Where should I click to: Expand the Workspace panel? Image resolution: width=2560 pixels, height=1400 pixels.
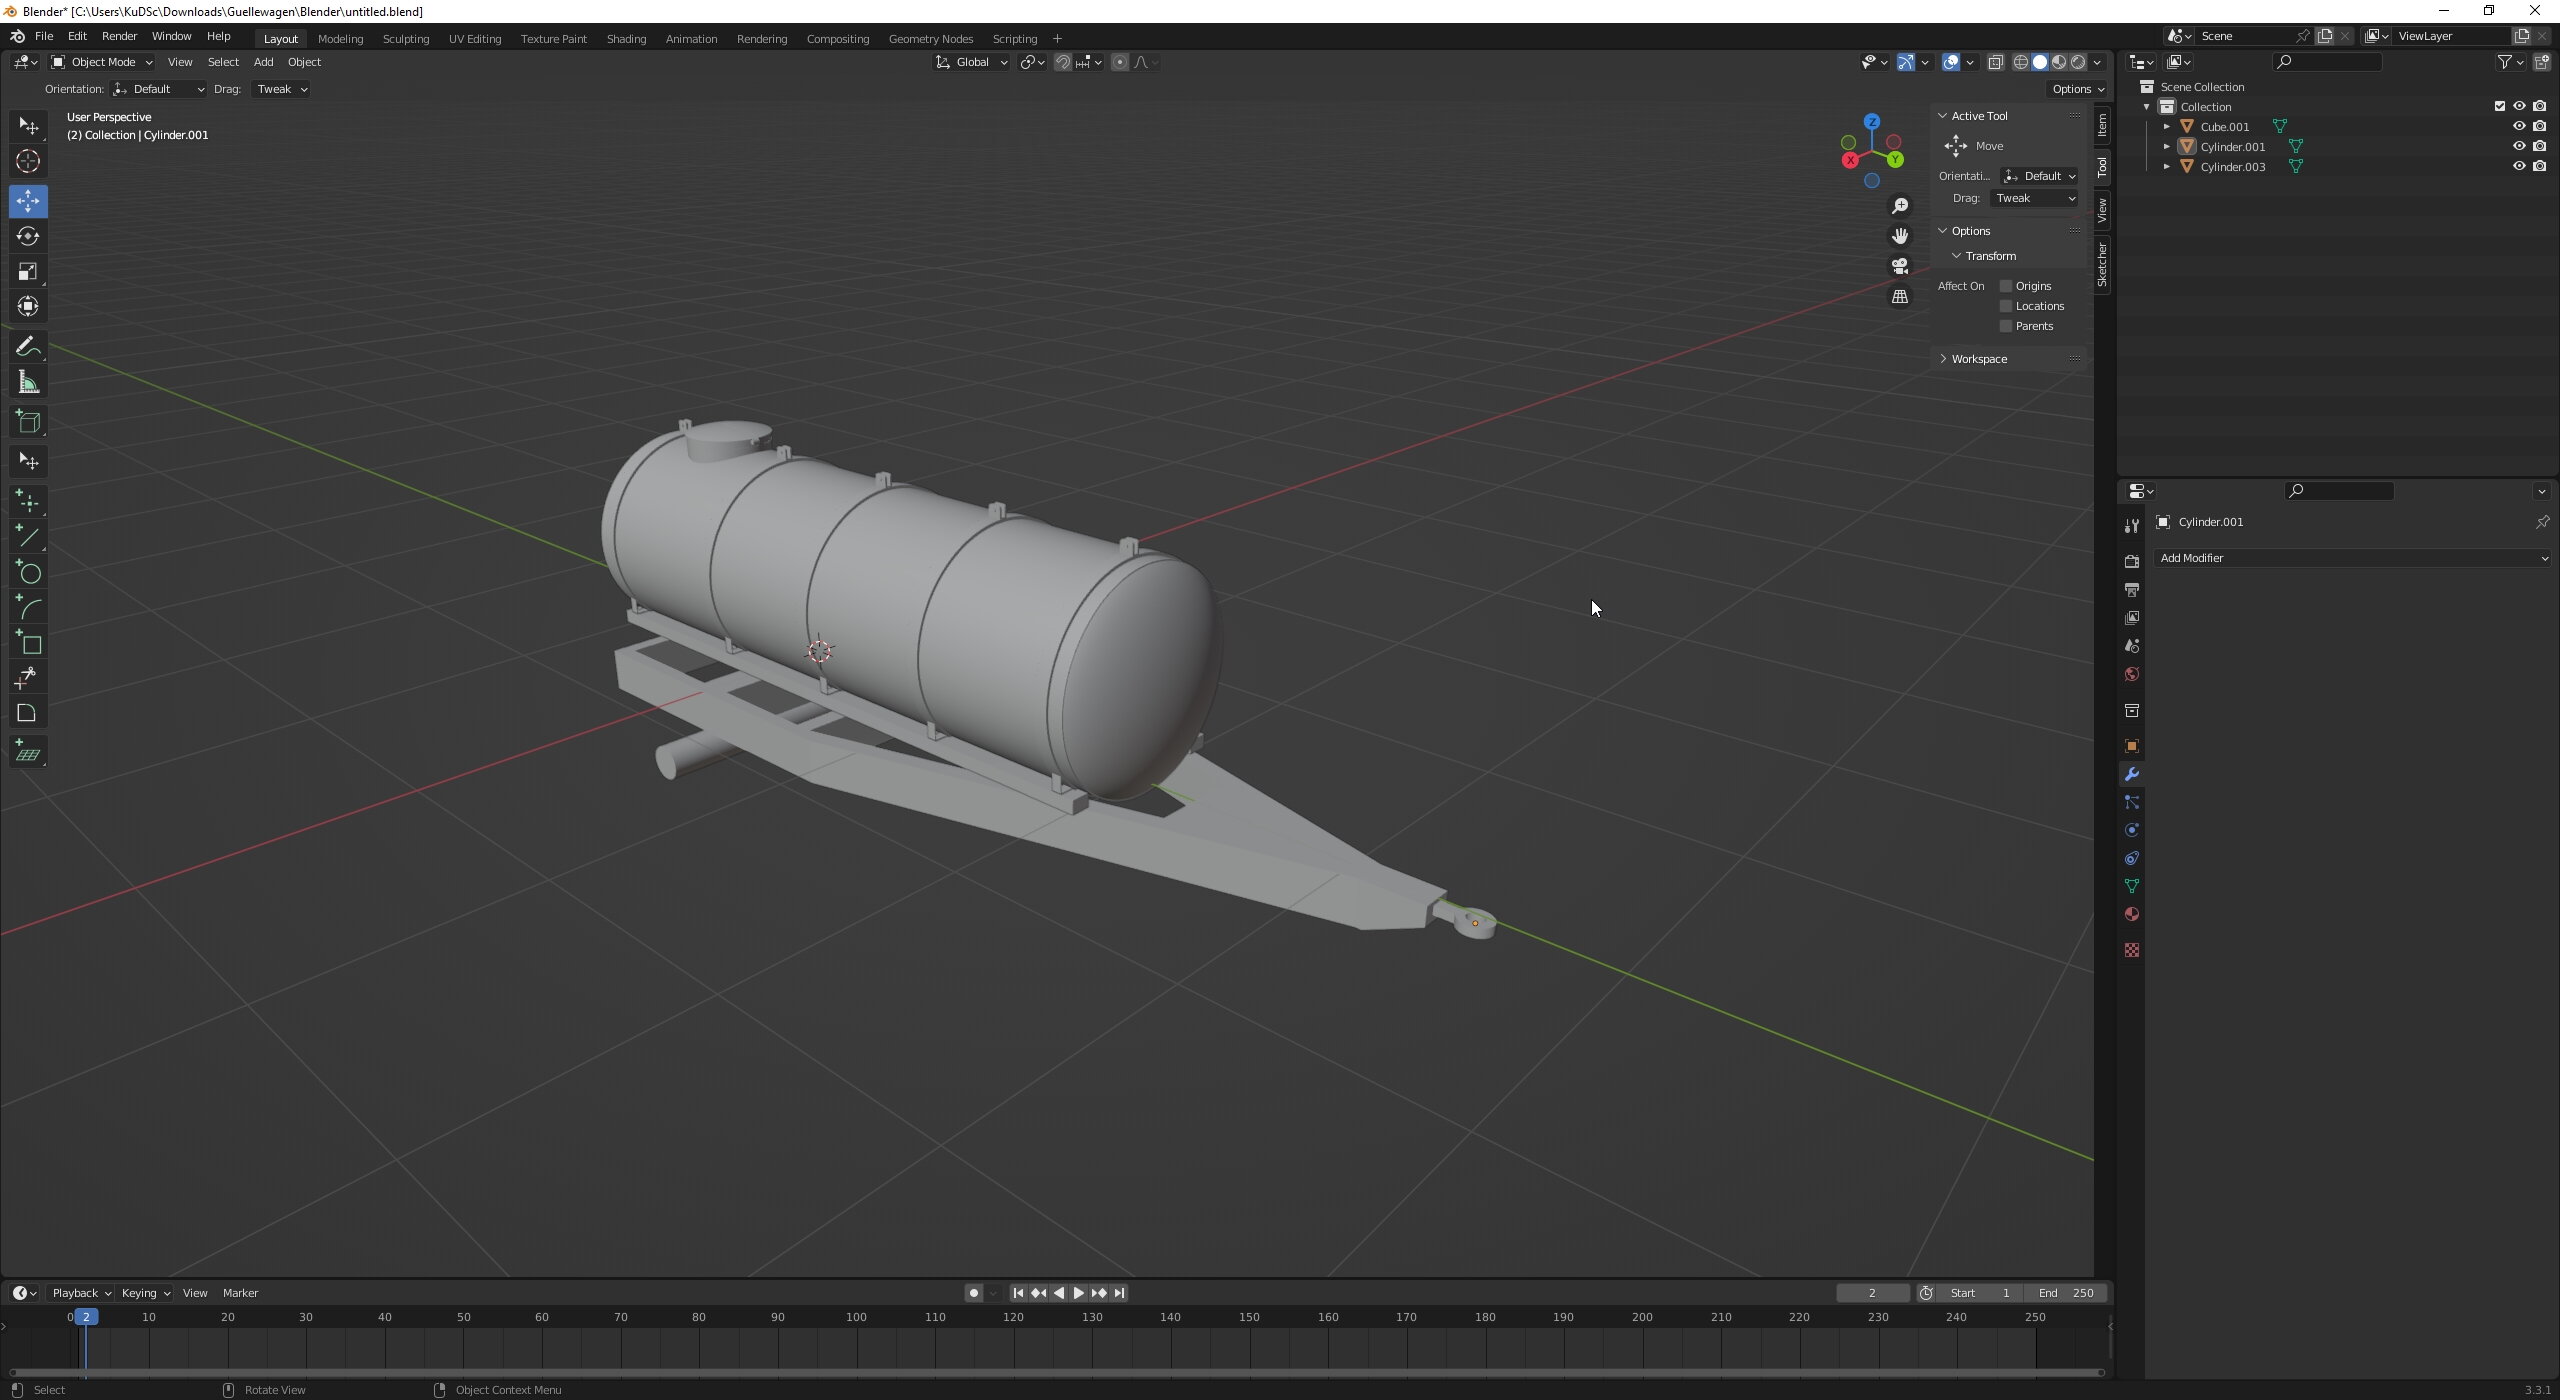tap(1978, 359)
